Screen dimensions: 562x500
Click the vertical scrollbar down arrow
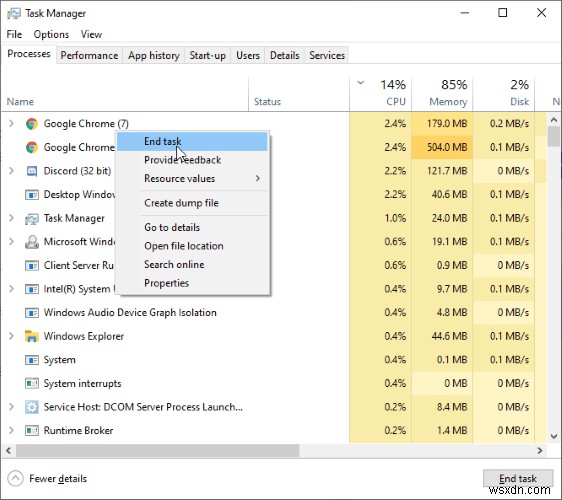(x=554, y=436)
